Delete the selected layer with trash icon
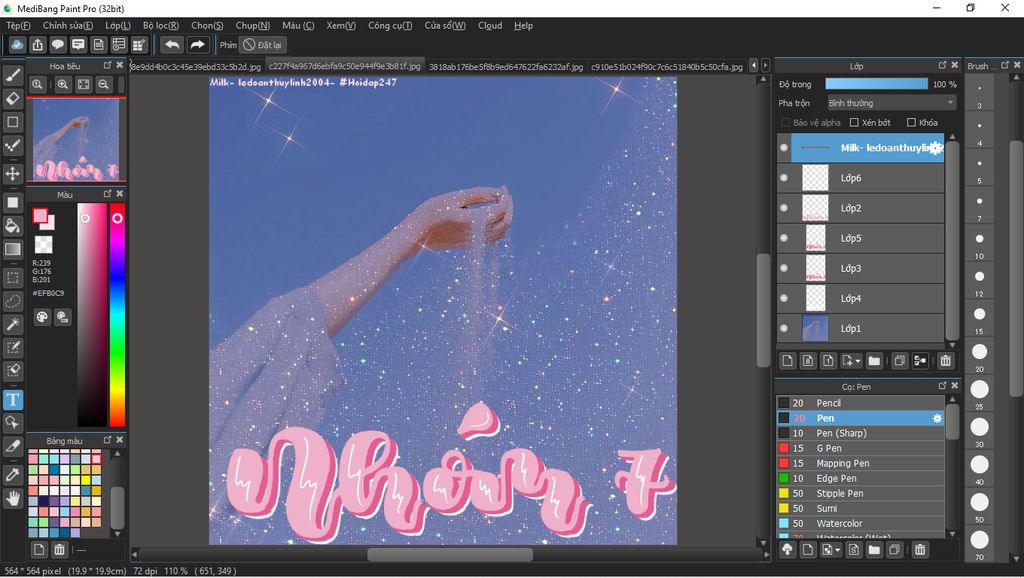Viewport: 1024px width, 578px height. (x=945, y=361)
